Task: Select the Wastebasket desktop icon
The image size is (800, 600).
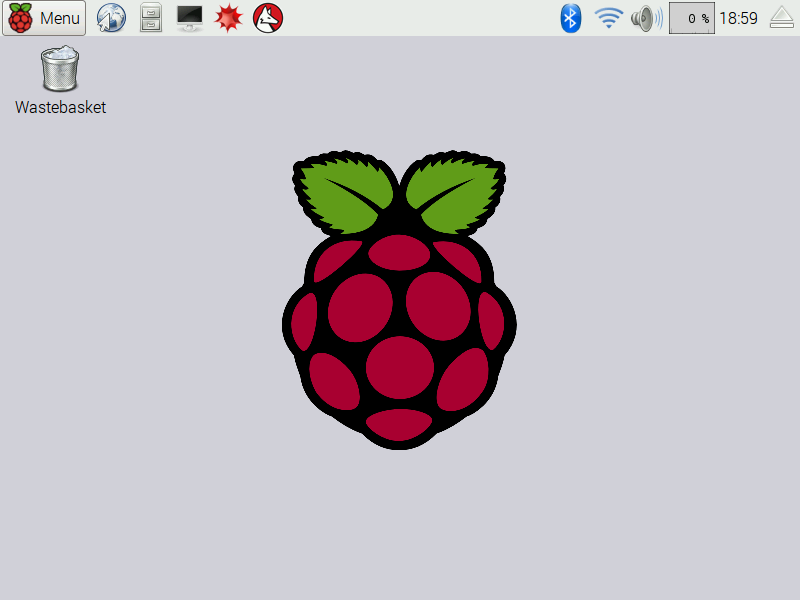Action: click(60, 81)
